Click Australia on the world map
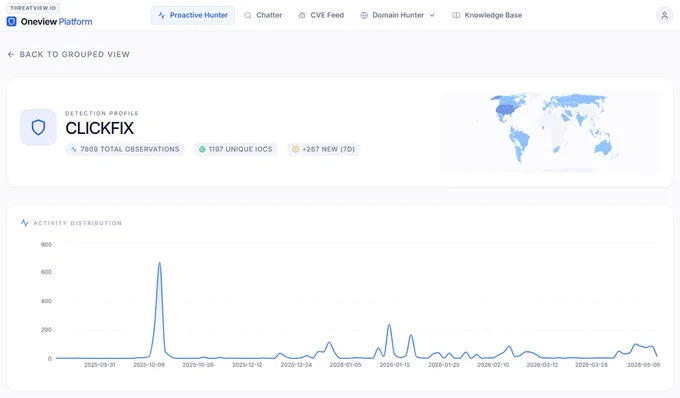Viewport: 680px width, 398px height. coord(603,147)
